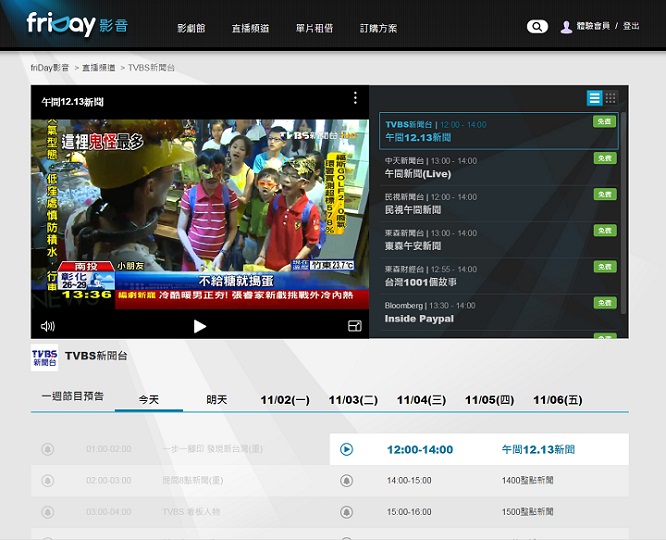Open the 單片租借 menu
The image size is (666, 540).
tap(314, 28)
